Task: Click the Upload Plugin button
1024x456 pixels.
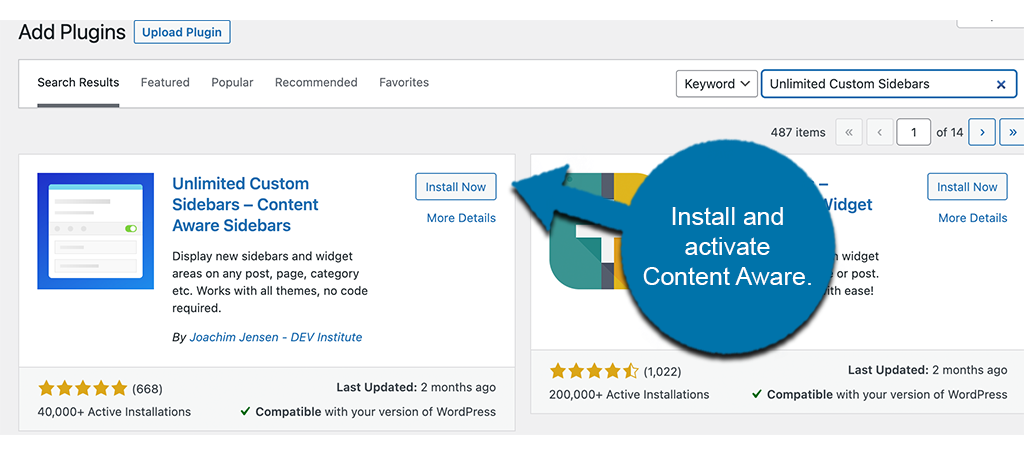Action: tap(182, 32)
